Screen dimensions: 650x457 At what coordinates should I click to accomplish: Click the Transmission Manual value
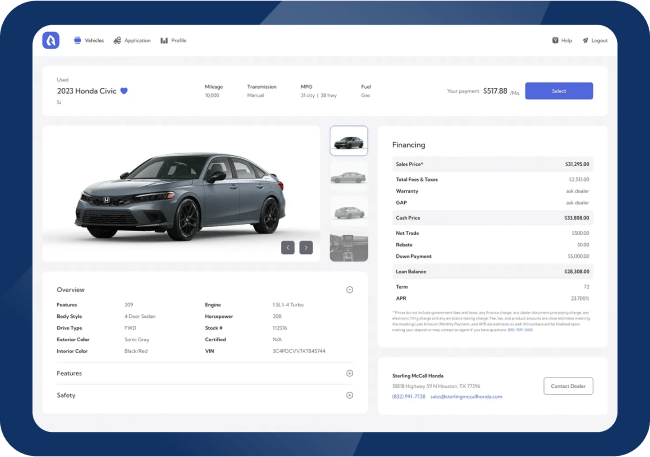(255, 95)
